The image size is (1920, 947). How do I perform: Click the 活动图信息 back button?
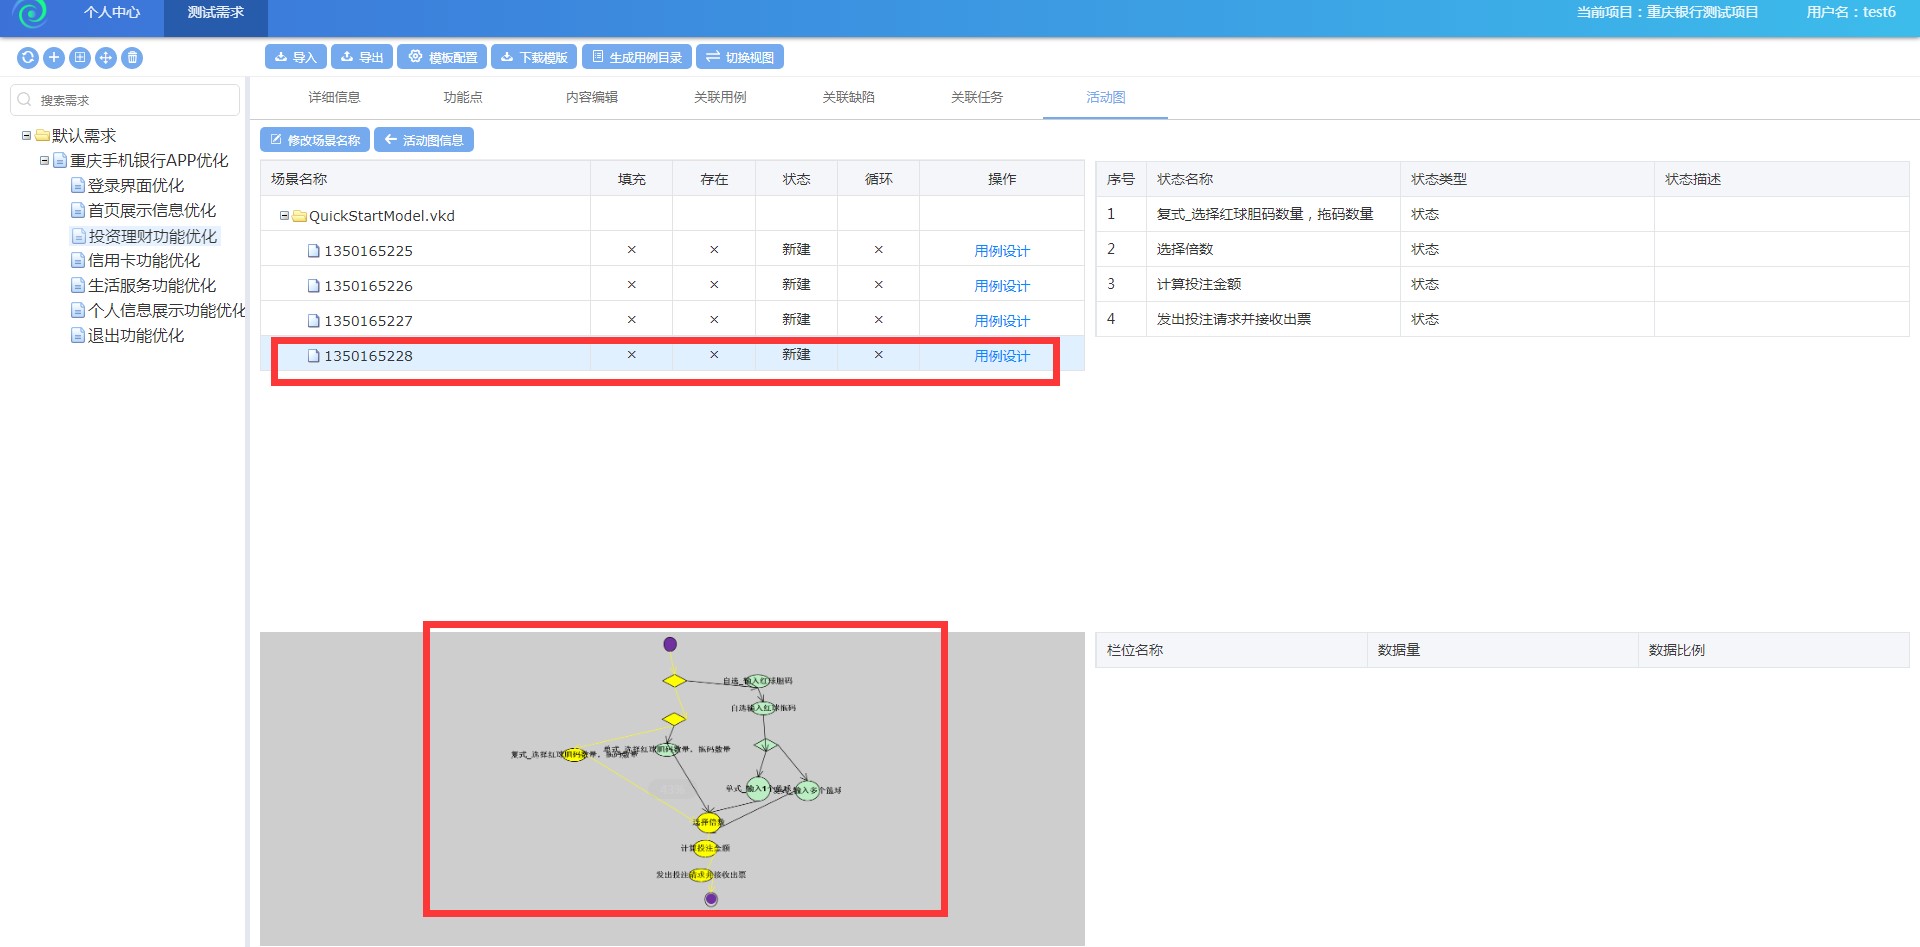(x=424, y=140)
